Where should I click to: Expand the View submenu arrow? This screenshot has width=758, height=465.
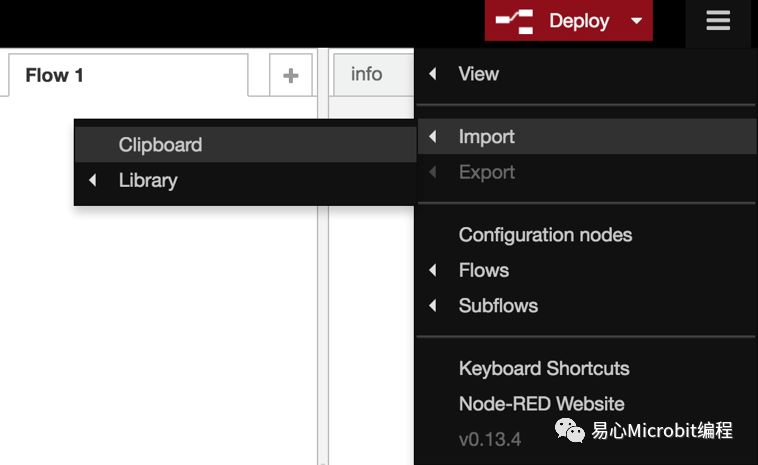pos(433,74)
